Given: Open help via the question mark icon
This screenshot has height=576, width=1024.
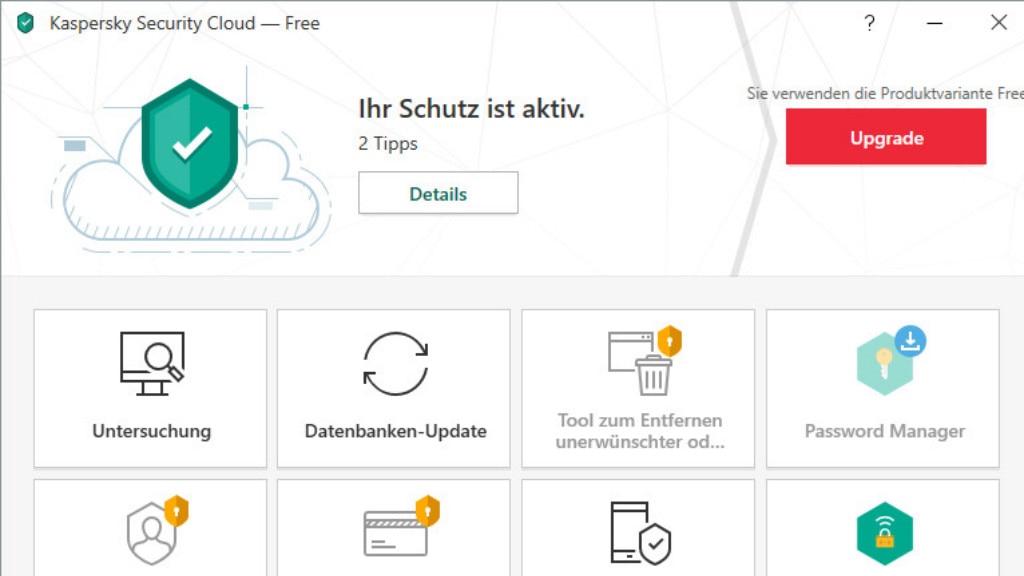Looking at the screenshot, I should pyautogui.click(x=868, y=22).
